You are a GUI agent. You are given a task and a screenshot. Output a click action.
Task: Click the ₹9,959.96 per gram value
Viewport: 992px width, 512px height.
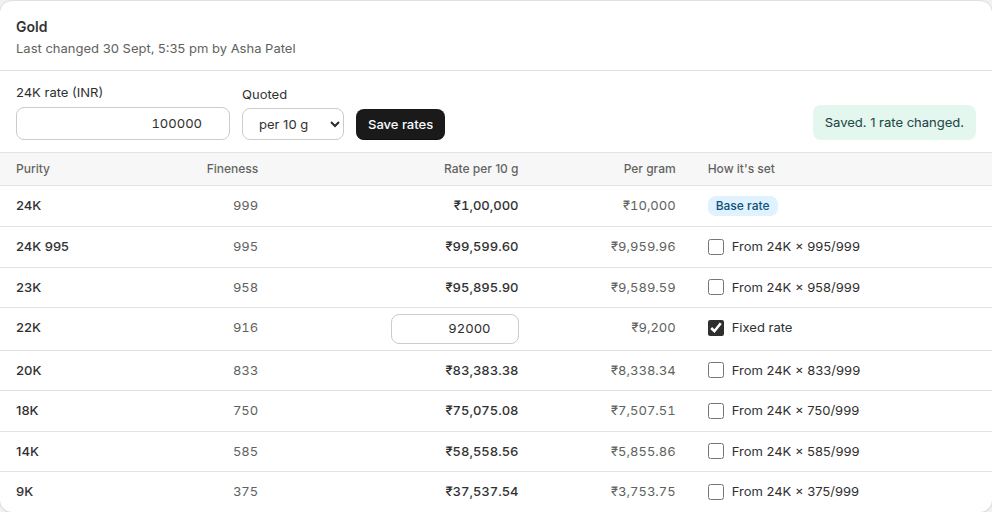coord(643,247)
